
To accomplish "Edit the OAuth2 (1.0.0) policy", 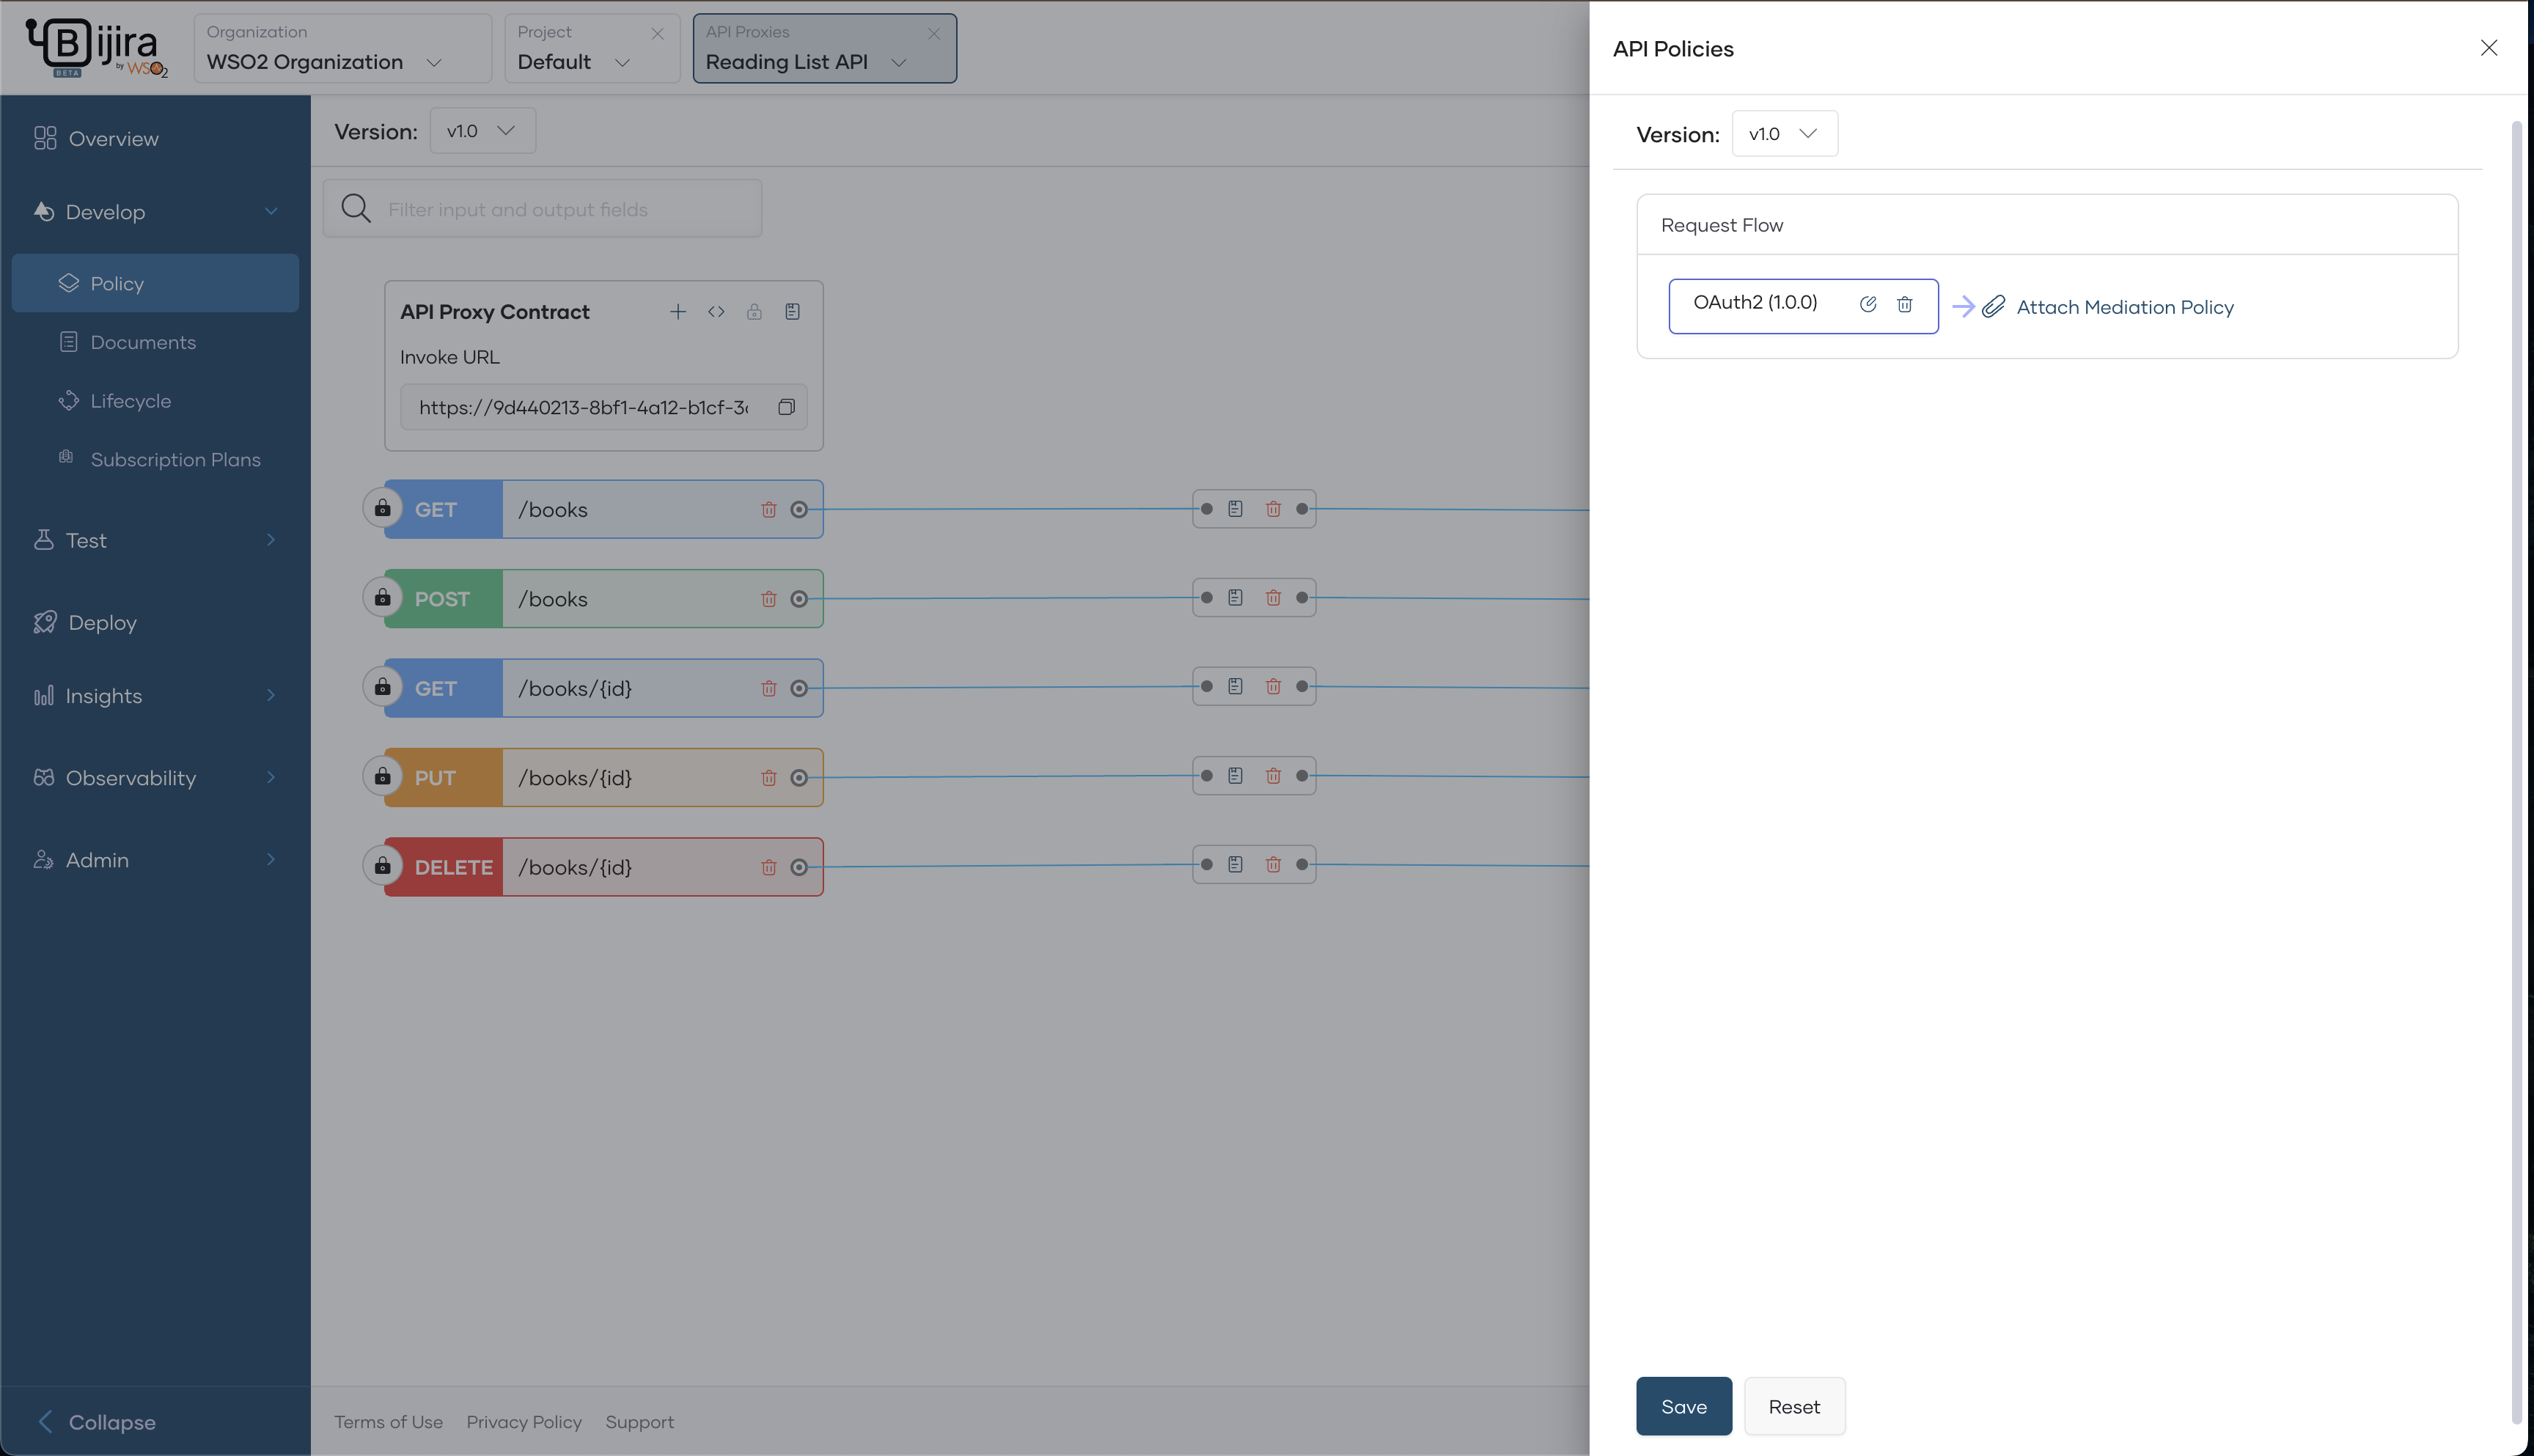I will pos(1867,305).
